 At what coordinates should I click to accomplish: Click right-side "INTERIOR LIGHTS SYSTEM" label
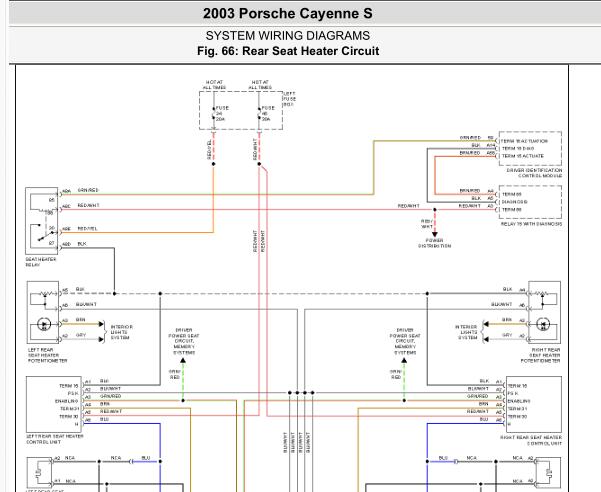[x=466, y=332]
